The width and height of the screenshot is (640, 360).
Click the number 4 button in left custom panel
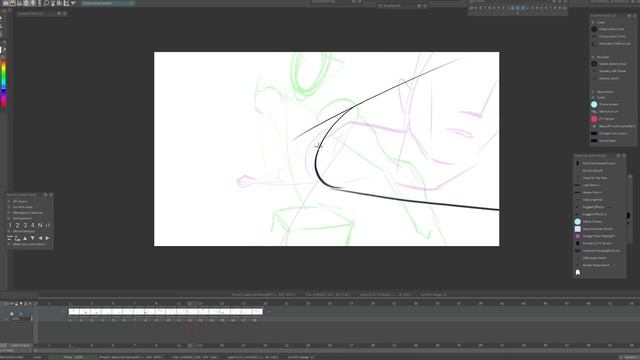click(32, 225)
